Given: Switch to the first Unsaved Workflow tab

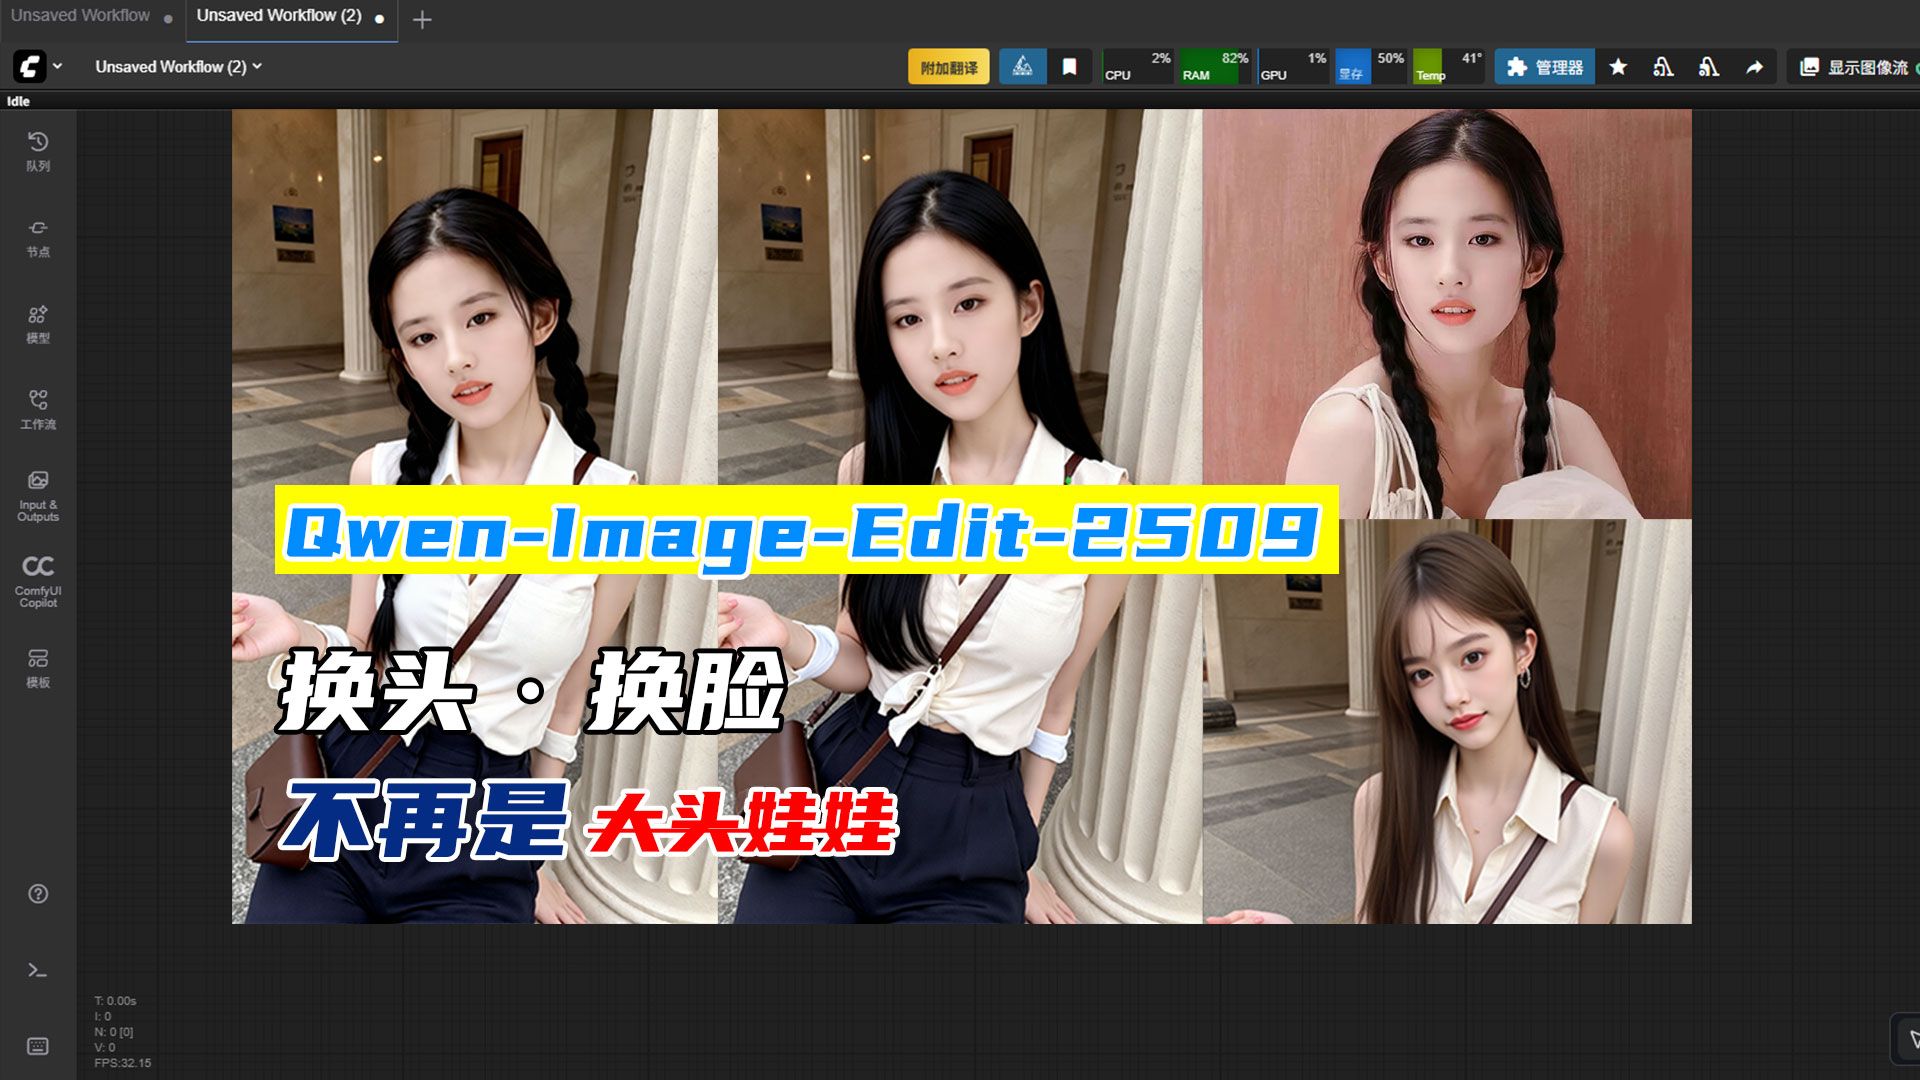Looking at the screenshot, I should click(x=80, y=16).
